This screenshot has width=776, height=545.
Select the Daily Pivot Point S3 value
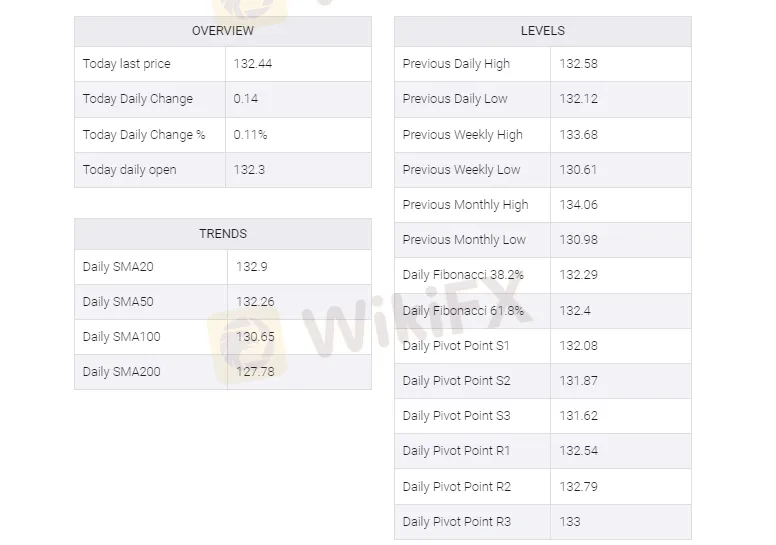tap(579, 416)
